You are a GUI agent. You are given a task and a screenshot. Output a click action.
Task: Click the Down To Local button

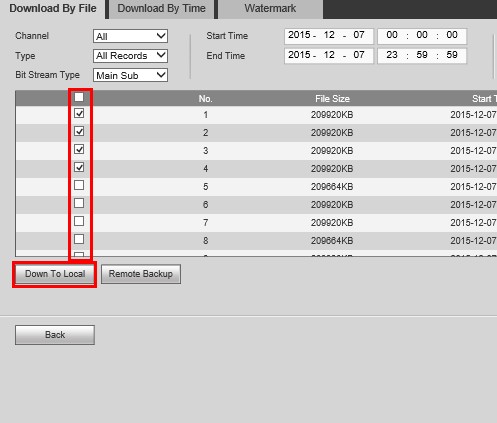point(55,274)
